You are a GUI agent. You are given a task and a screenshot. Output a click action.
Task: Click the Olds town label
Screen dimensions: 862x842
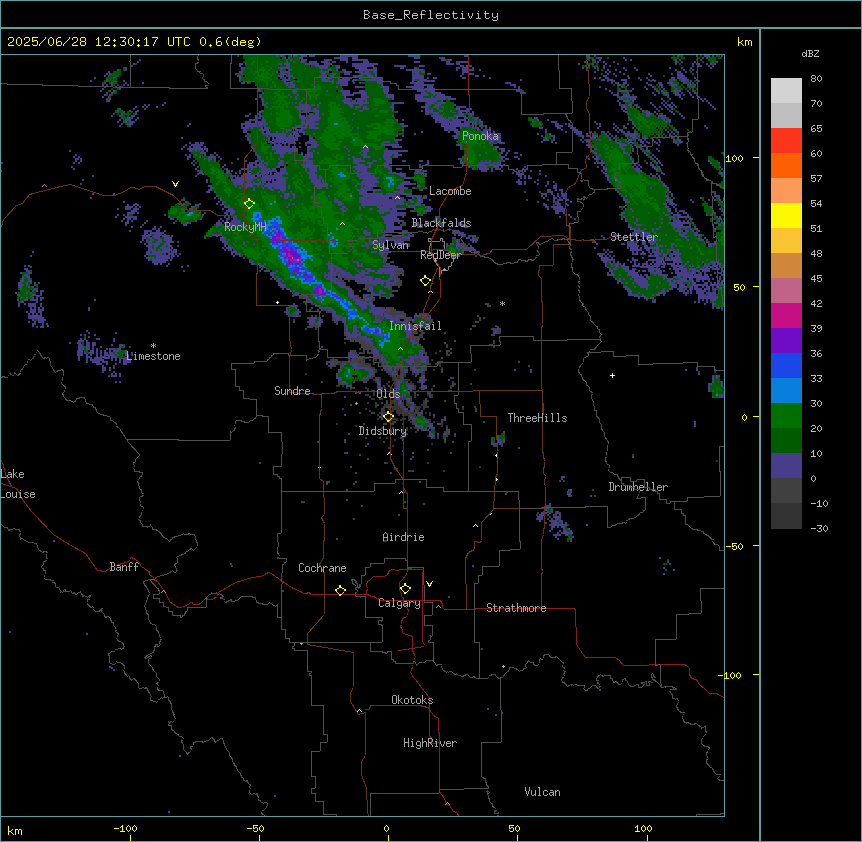tap(388, 394)
